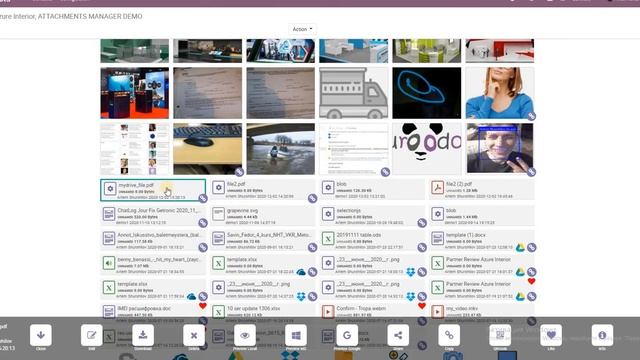Screen dimensions: 640x360
Task: Select the blue neon phone icon thumbnail
Action: click(427, 93)
